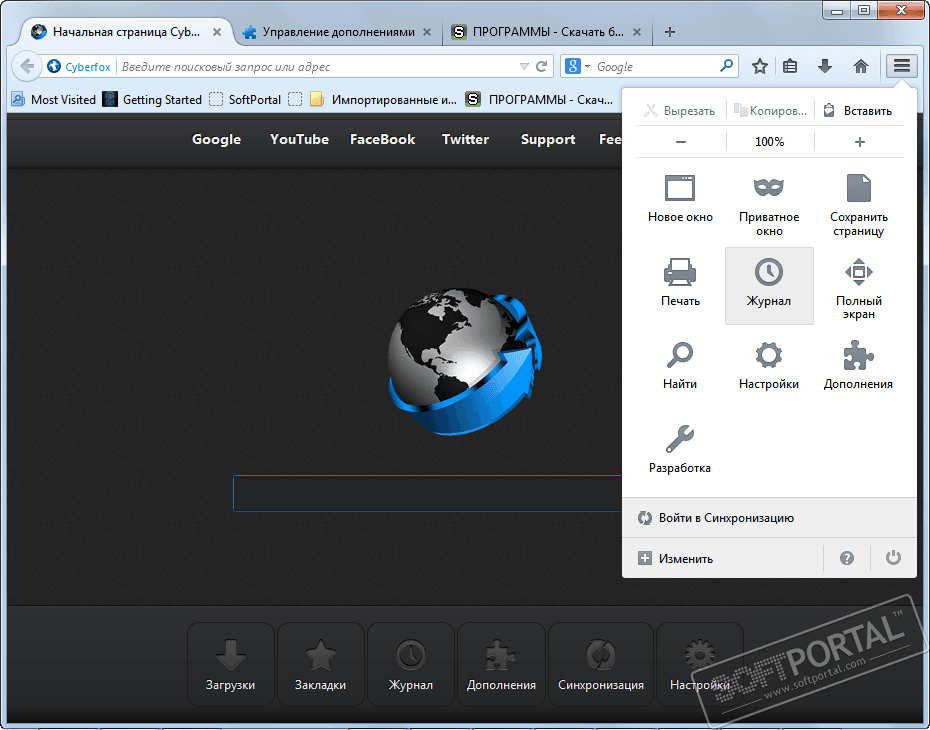Open Settings (Настройки) in the menu panel

tap(769, 366)
